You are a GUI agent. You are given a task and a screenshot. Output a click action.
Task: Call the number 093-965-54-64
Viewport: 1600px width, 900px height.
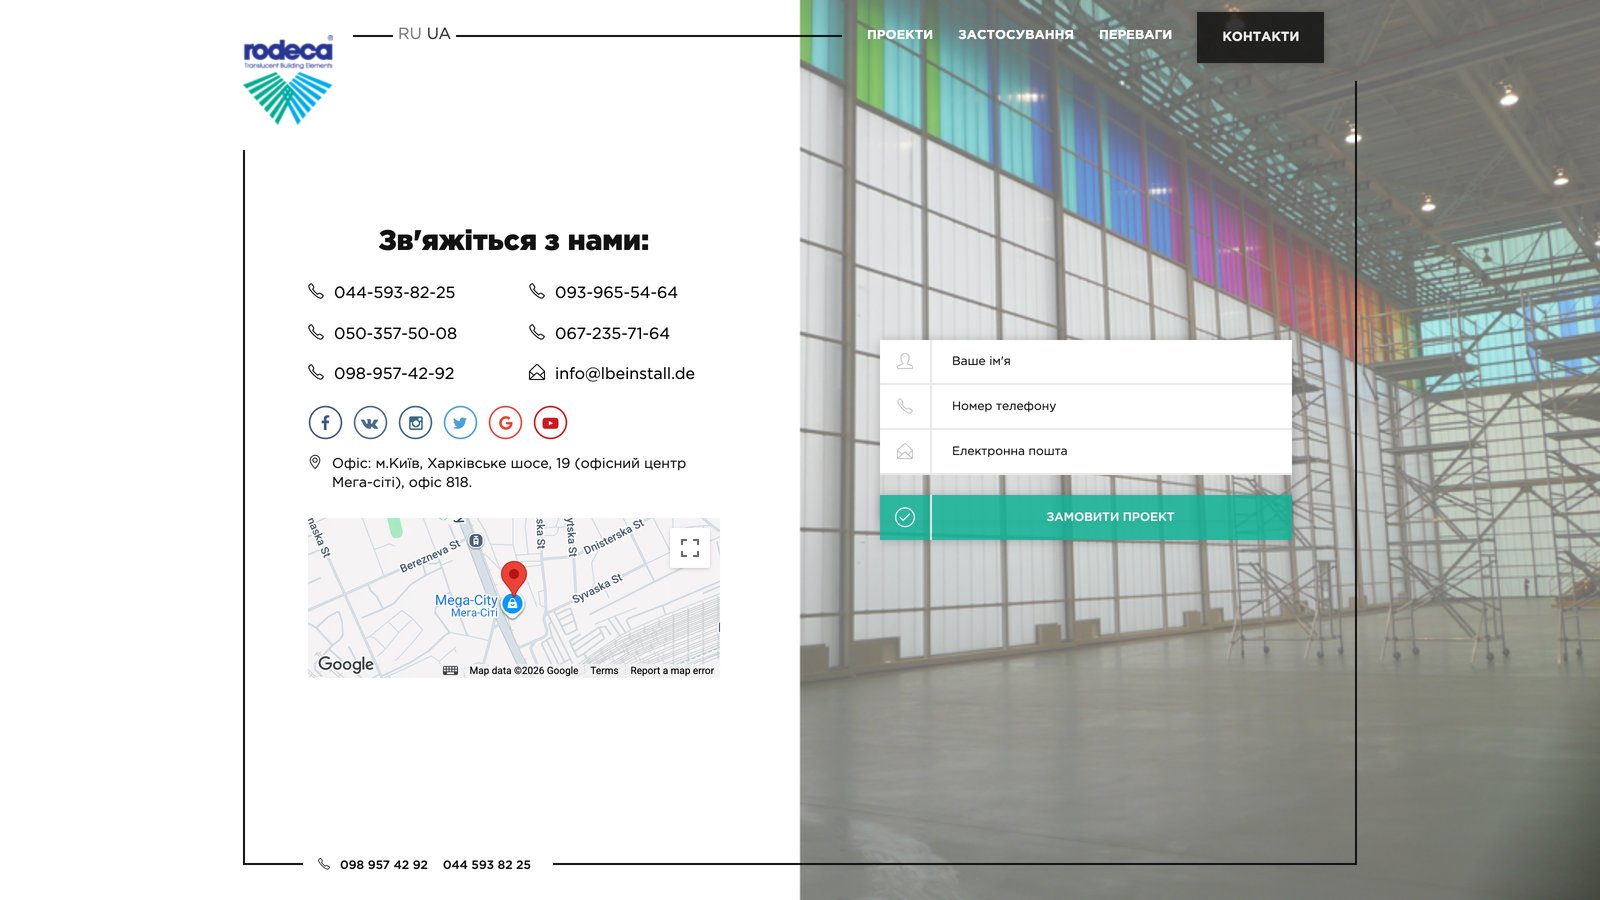[x=616, y=292]
